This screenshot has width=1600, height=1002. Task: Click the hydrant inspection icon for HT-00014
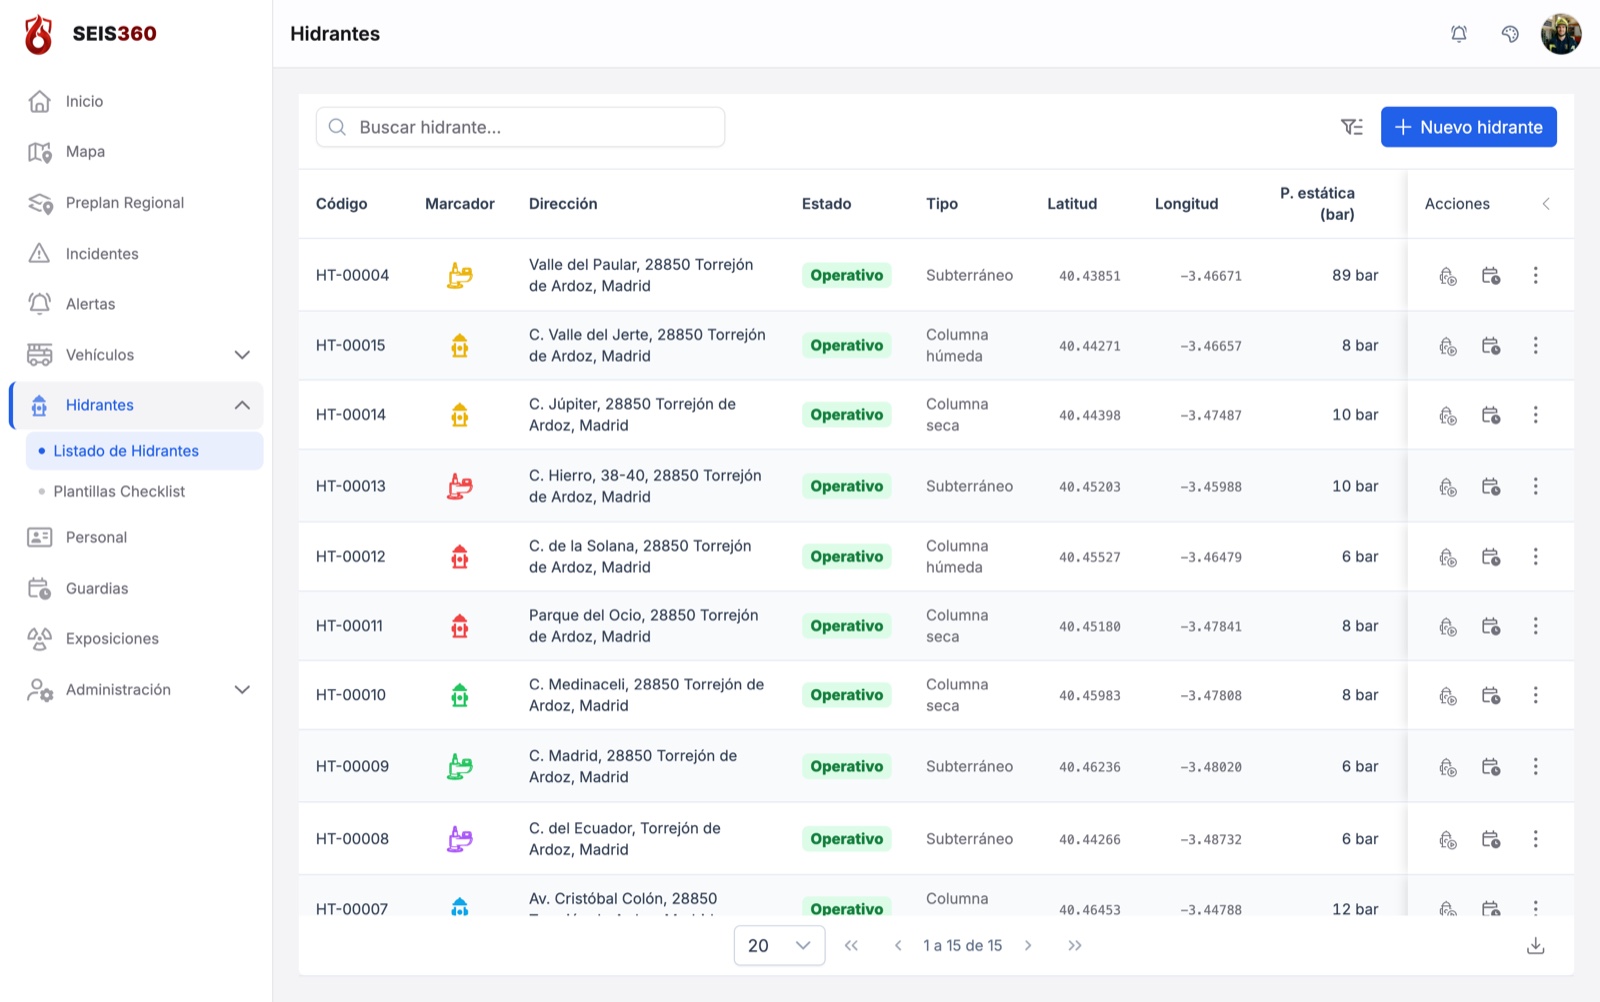pos(1447,415)
